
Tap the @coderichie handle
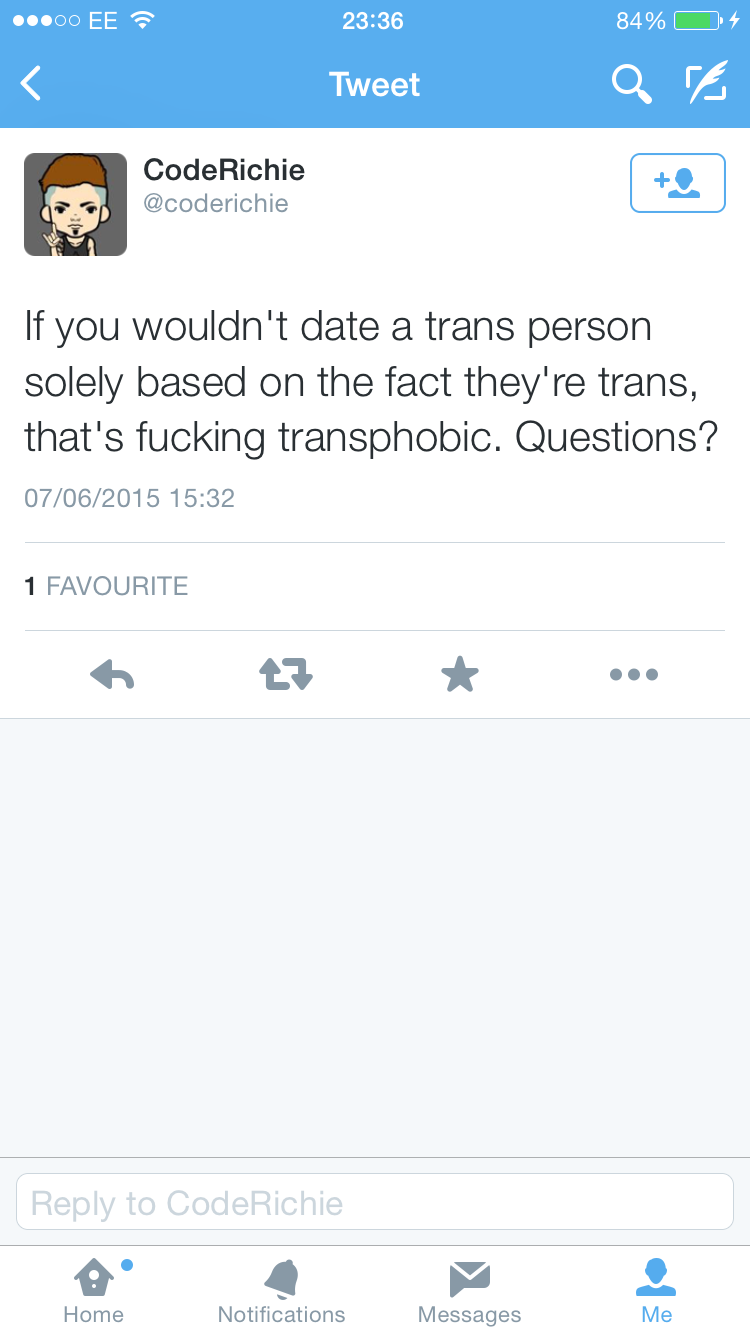pyautogui.click(x=216, y=204)
